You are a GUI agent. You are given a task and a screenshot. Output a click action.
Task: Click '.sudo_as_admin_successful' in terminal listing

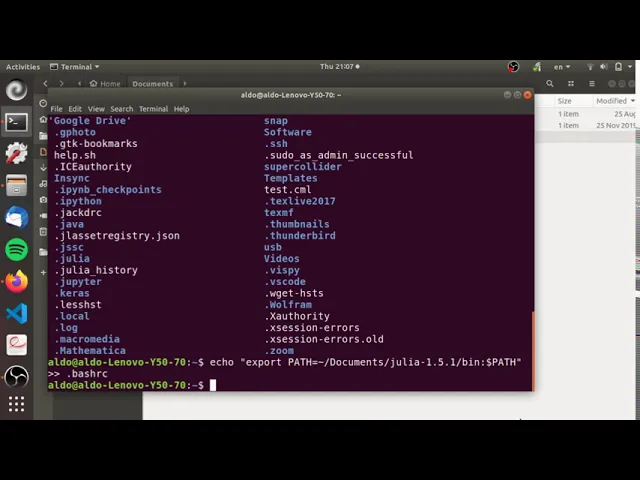click(x=339, y=155)
